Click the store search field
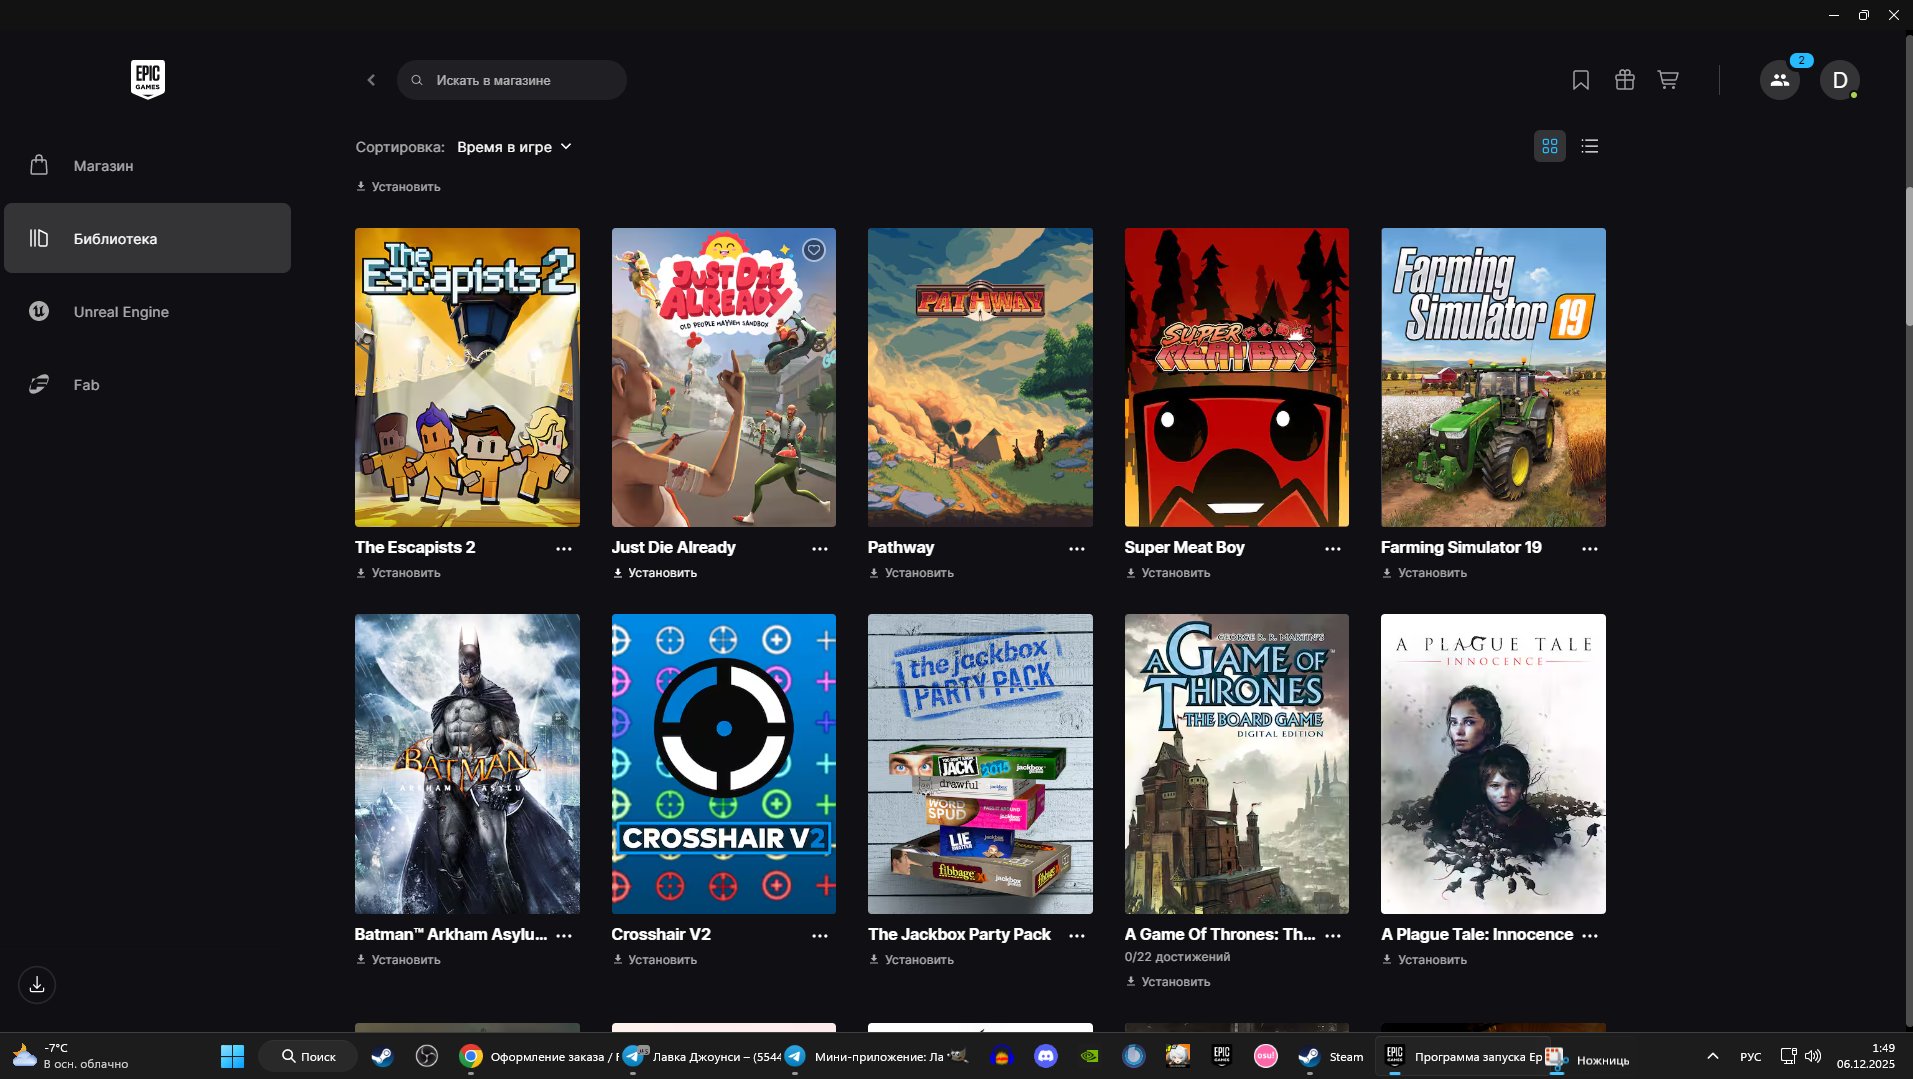This screenshot has height=1079, width=1913. pyautogui.click(x=512, y=80)
